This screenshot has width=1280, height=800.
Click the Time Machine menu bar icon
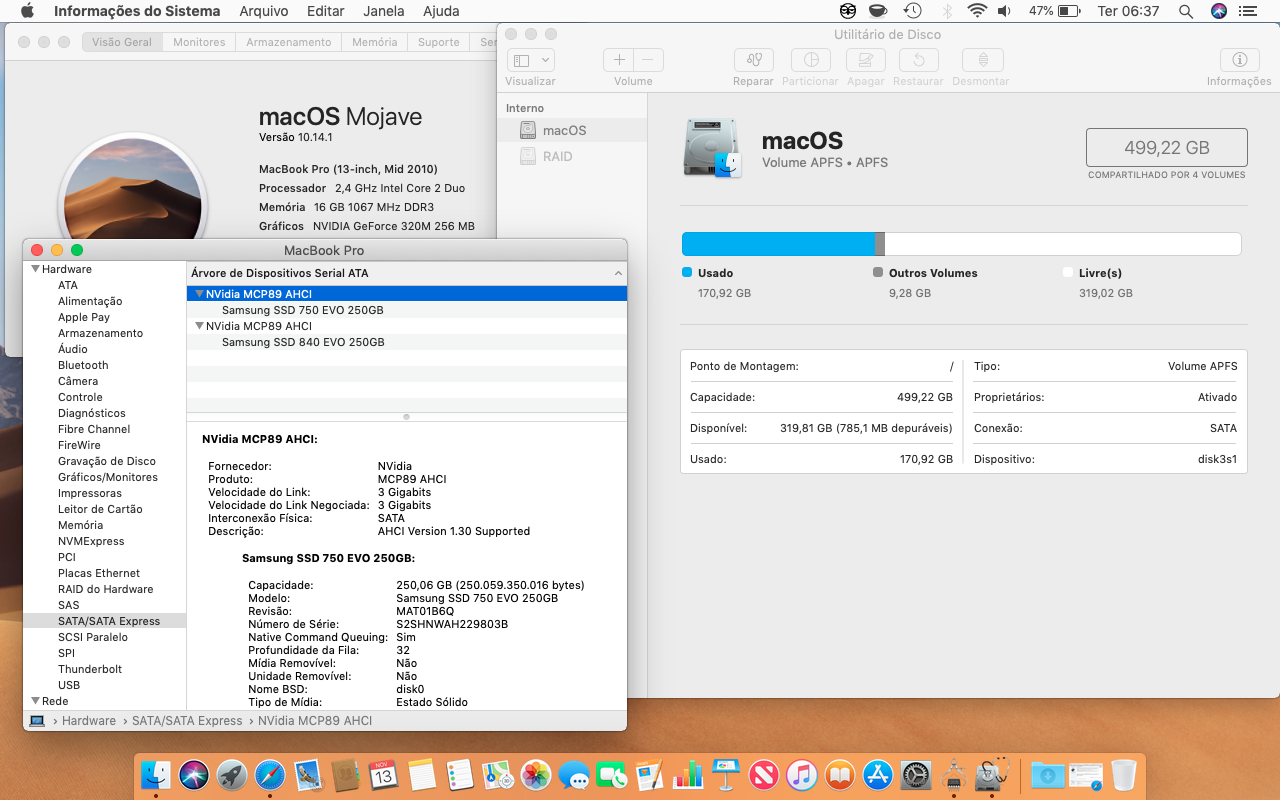pyautogui.click(x=912, y=11)
